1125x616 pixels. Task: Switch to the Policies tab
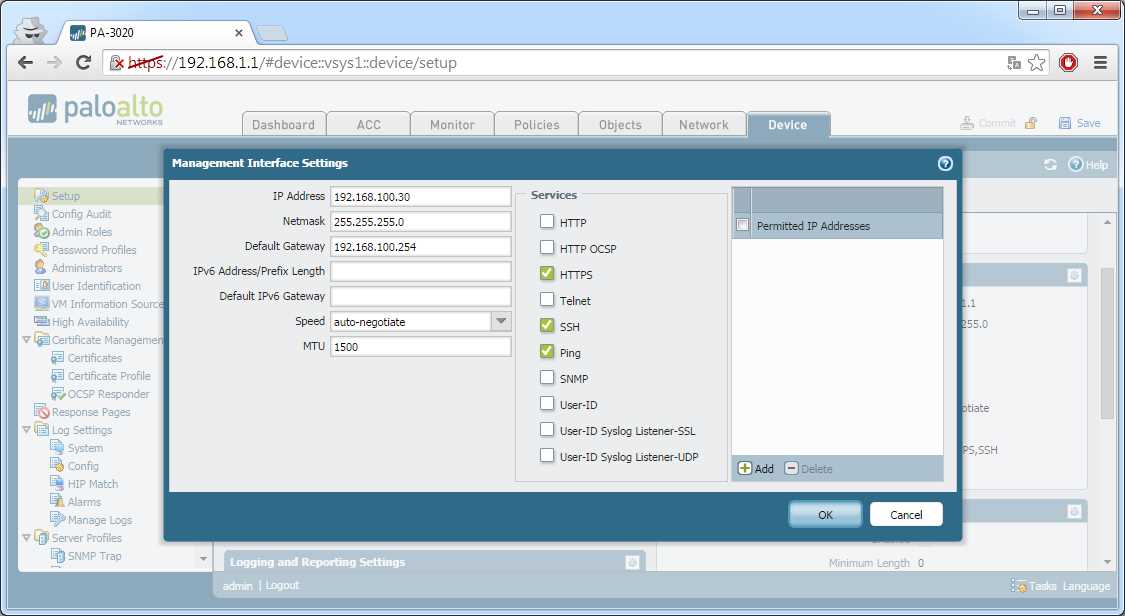[536, 124]
